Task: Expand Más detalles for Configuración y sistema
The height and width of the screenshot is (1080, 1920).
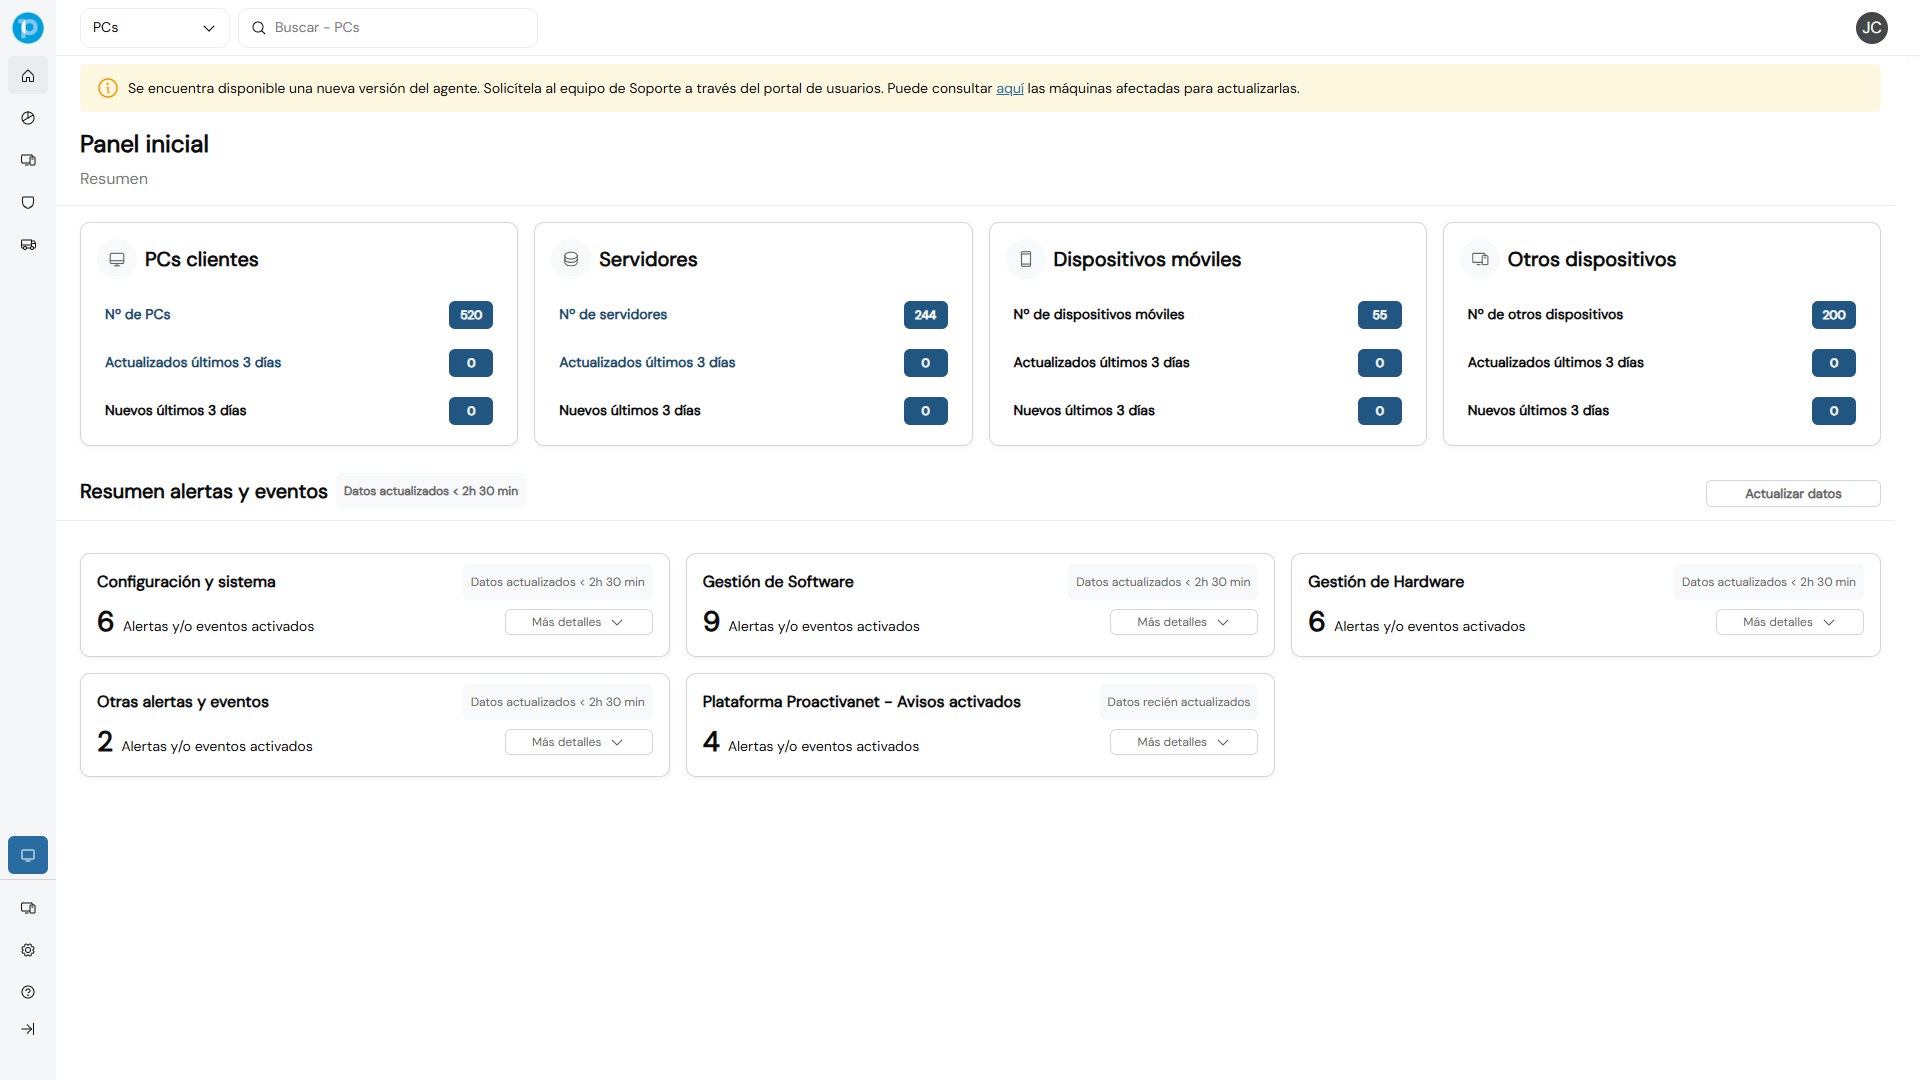Action: click(578, 621)
